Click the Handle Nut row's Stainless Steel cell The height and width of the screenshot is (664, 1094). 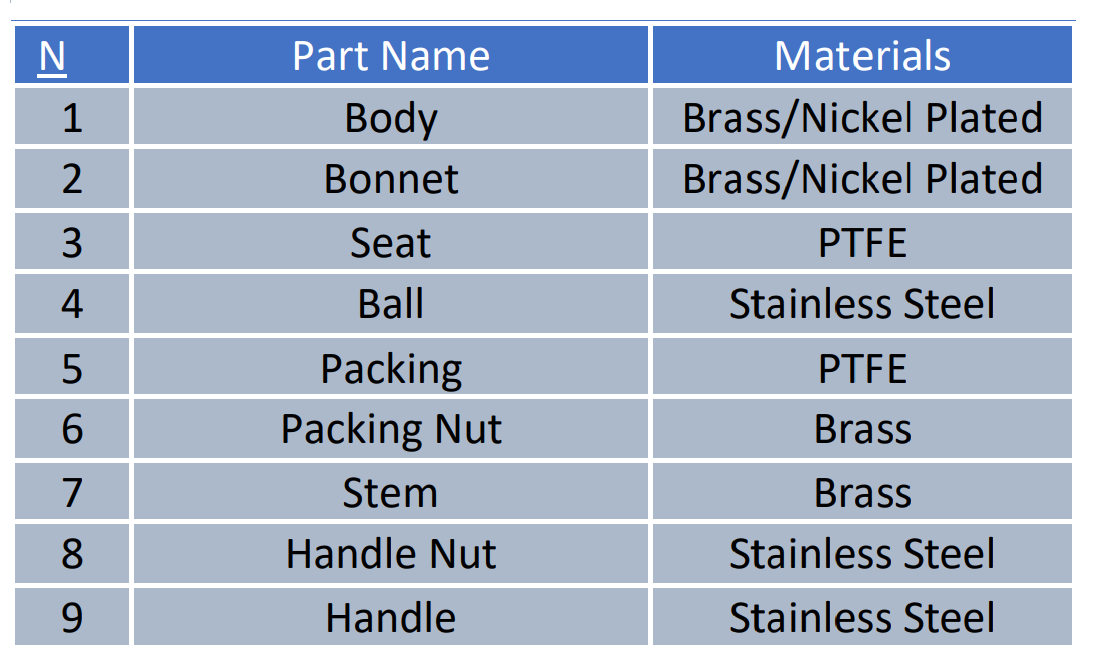(862, 554)
